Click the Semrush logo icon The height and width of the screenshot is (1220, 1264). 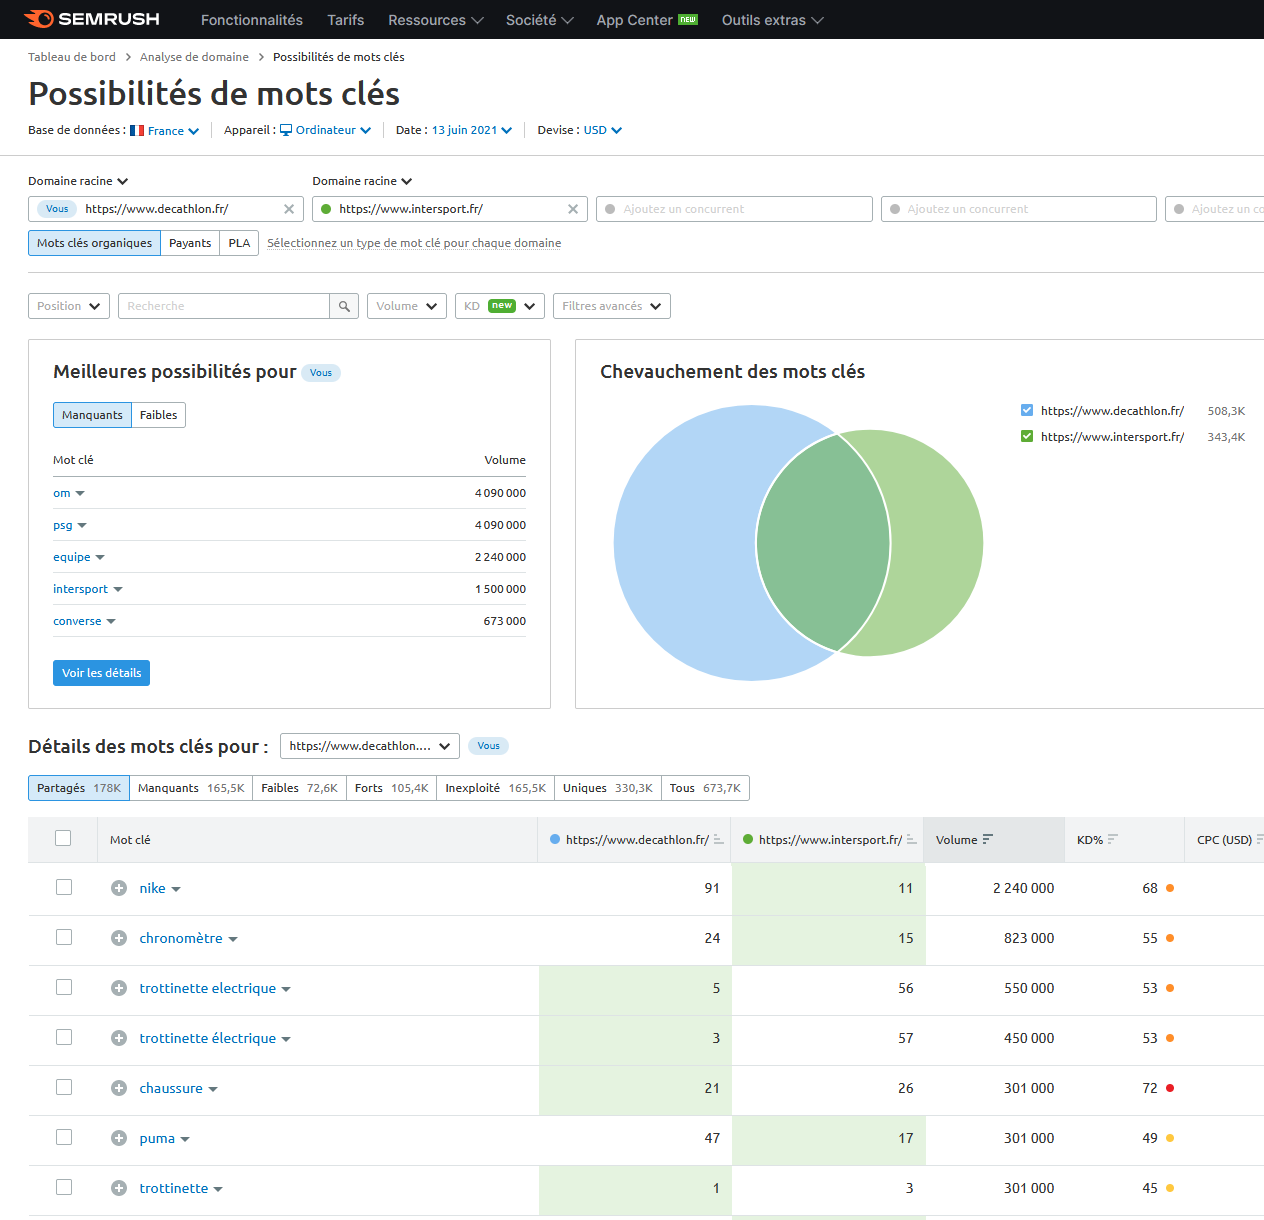[39, 19]
